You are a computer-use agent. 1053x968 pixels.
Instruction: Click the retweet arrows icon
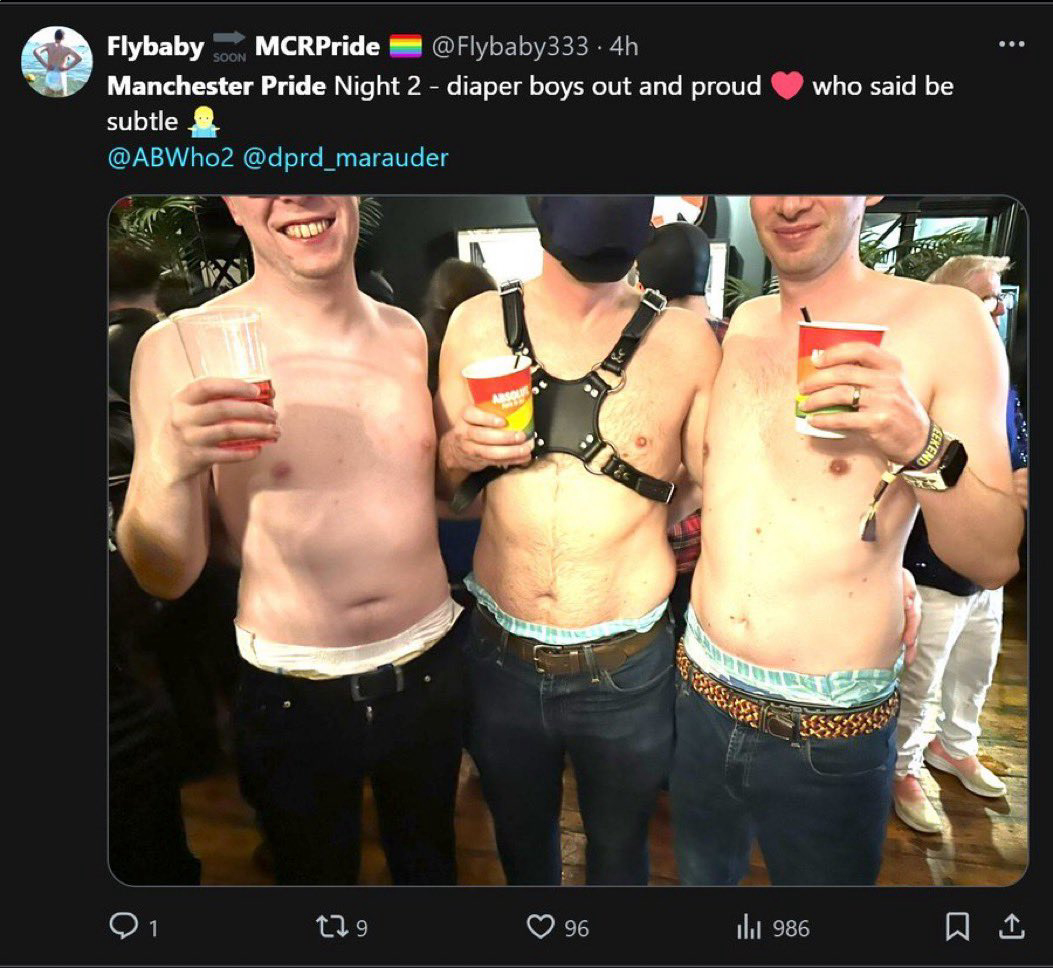[x=332, y=928]
